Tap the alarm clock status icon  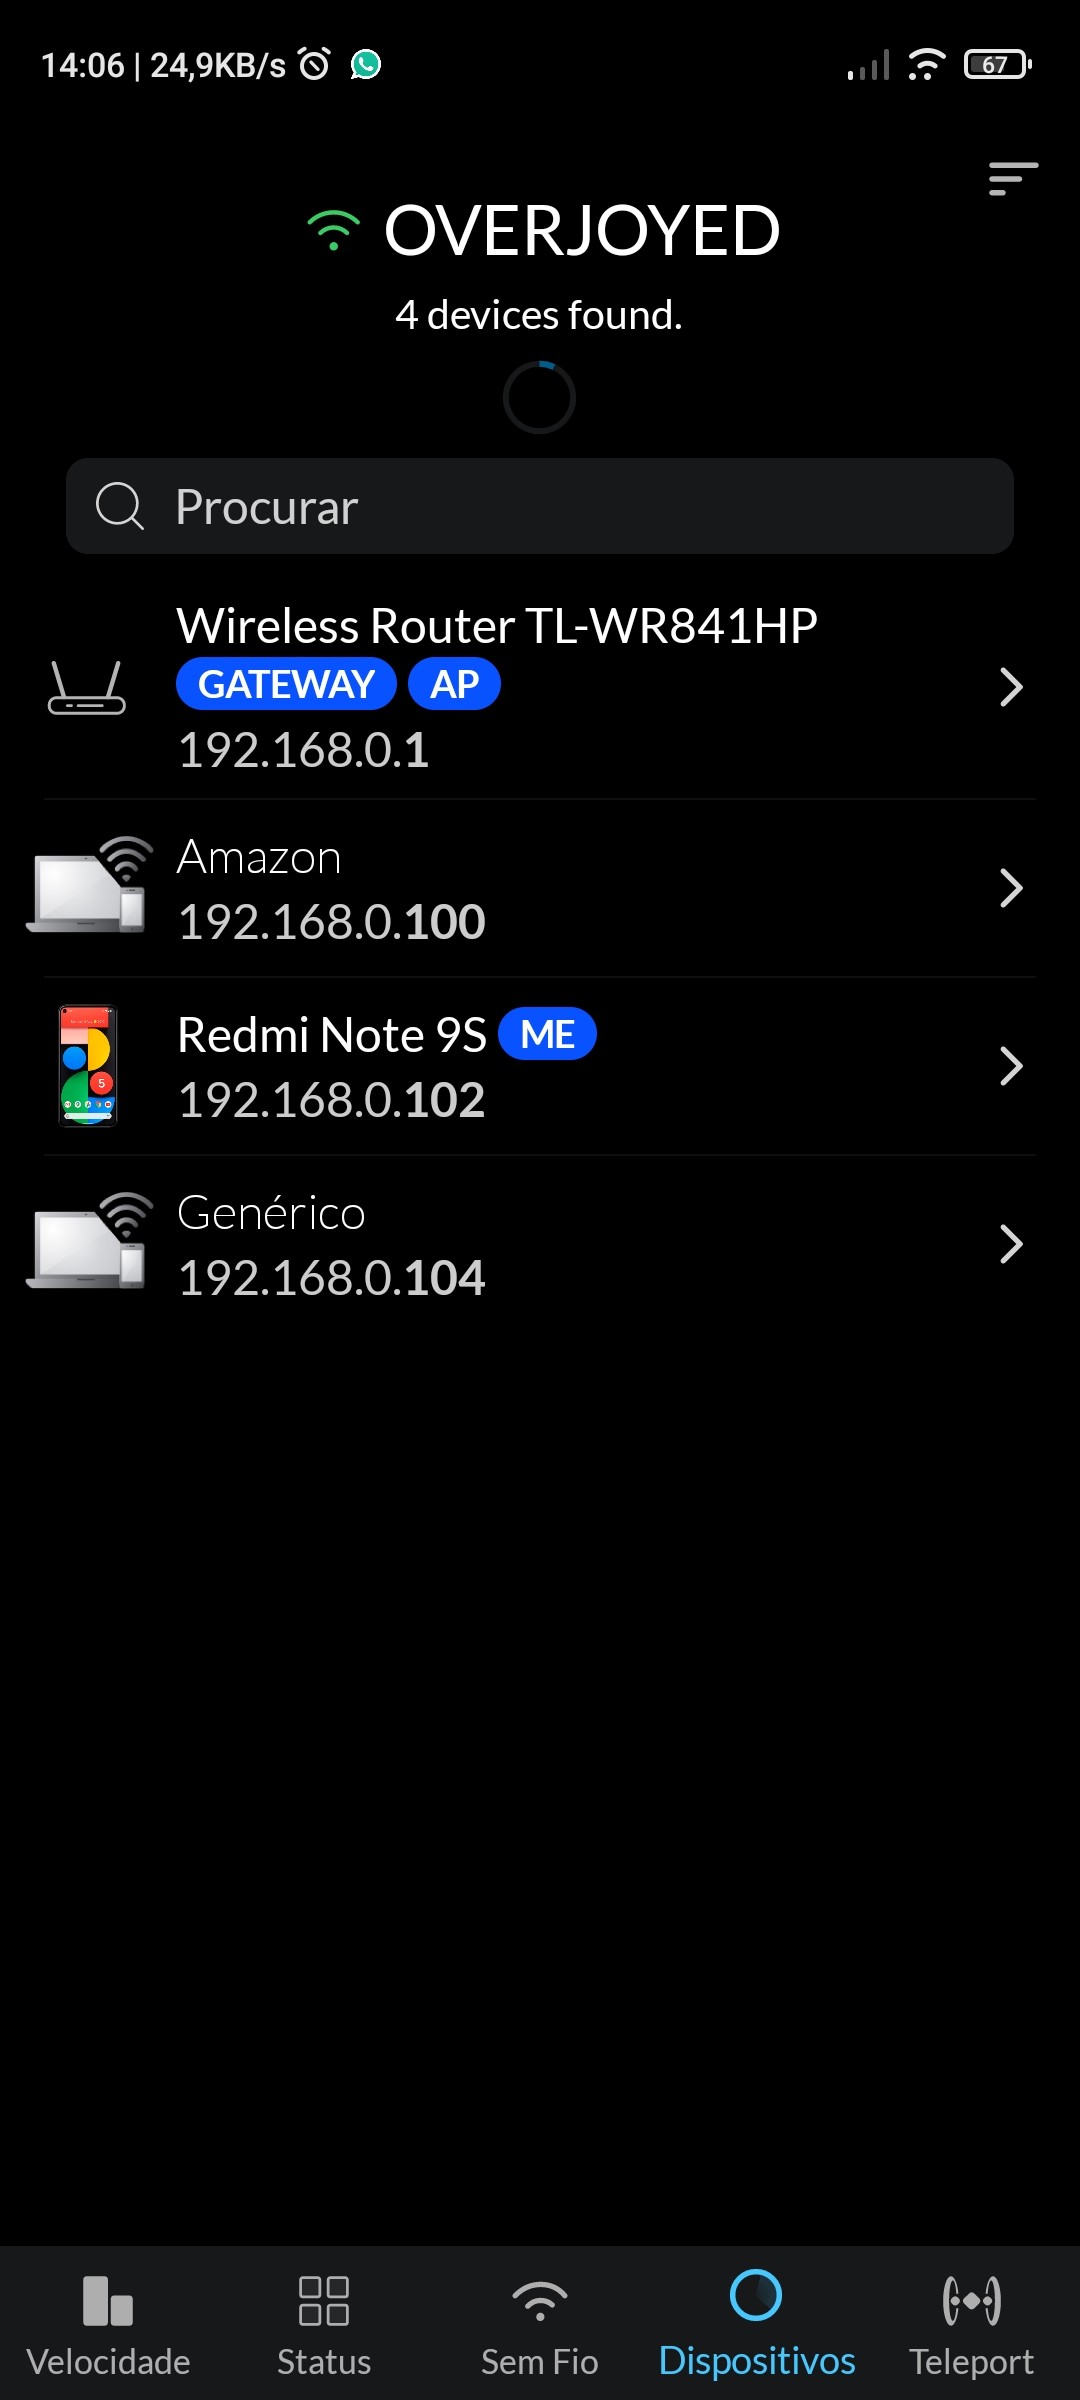[x=314, y=65]
